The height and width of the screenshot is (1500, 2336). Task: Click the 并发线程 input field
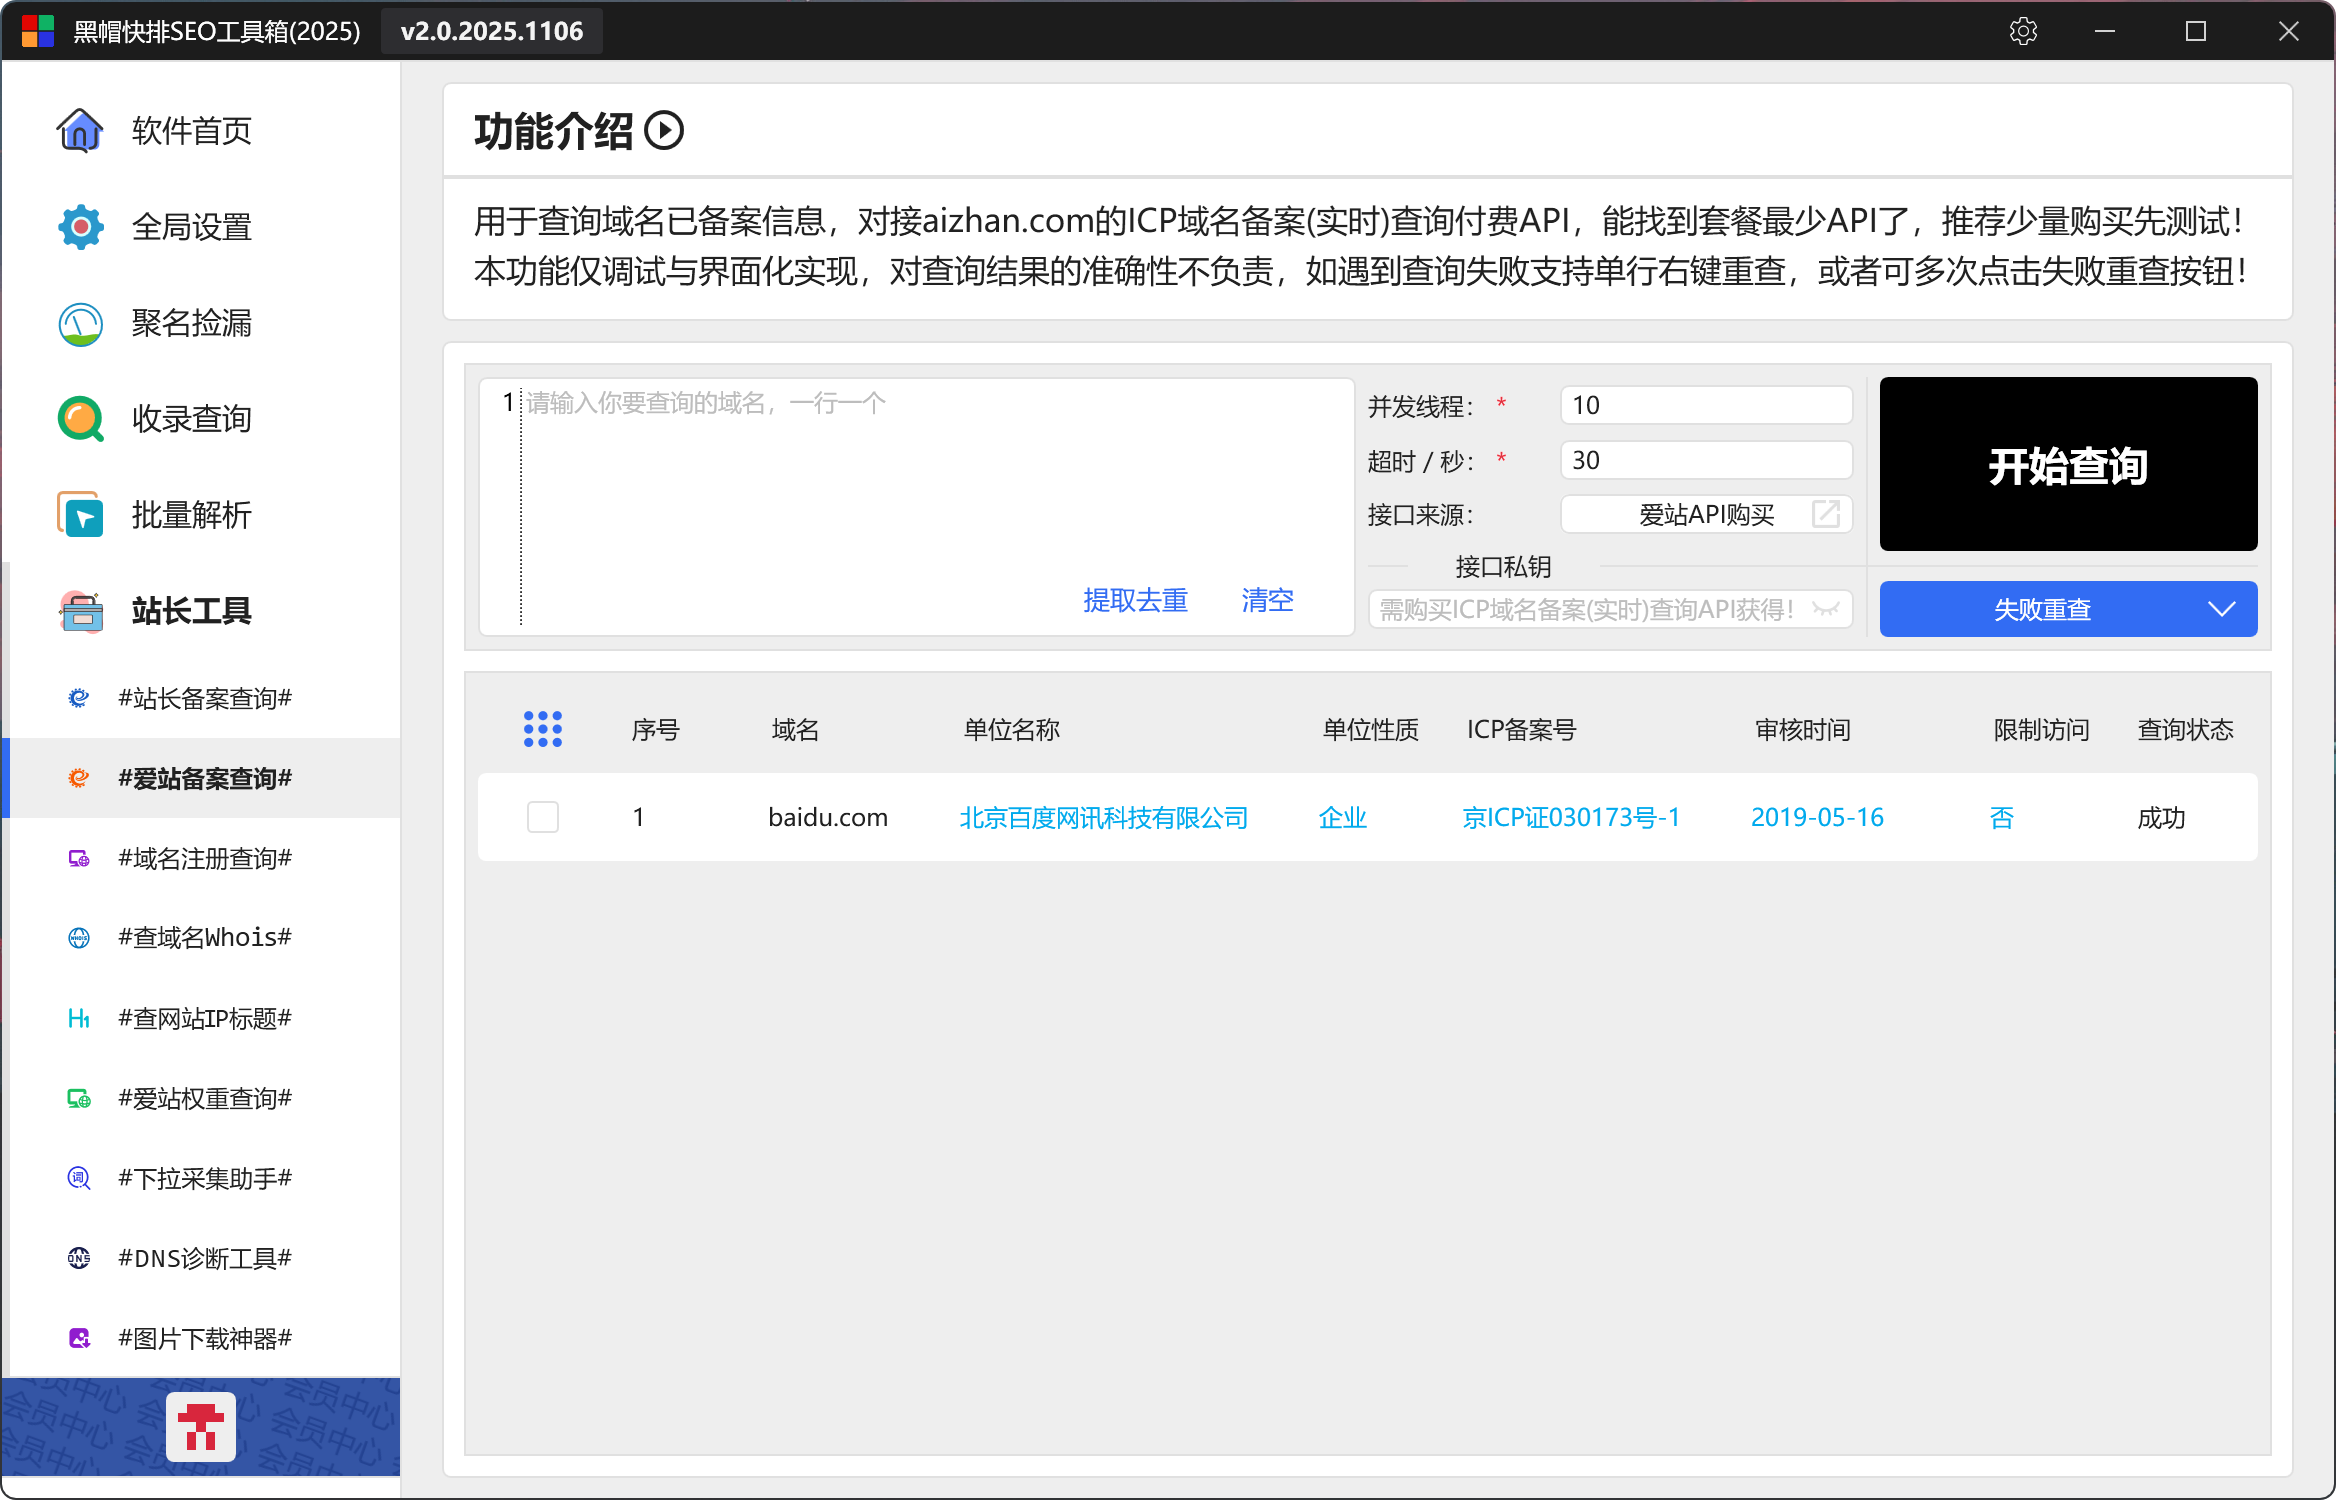(1705, 405)
